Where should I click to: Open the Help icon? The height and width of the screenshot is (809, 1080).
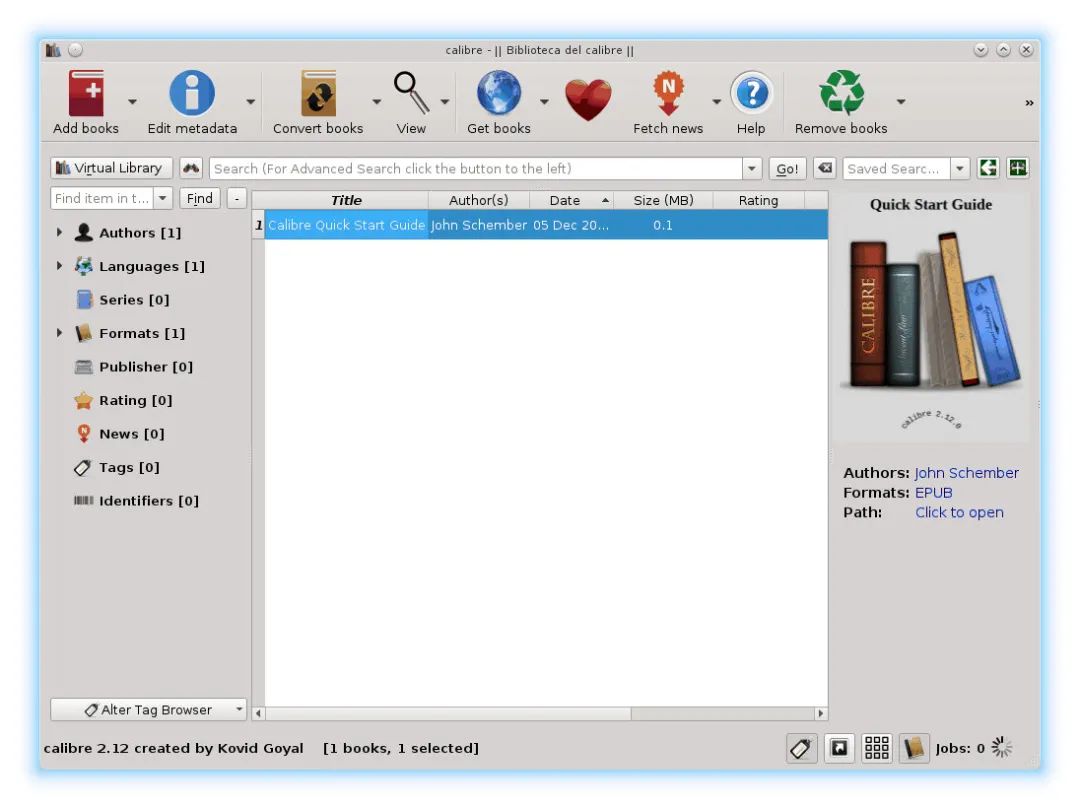point(751,96)
